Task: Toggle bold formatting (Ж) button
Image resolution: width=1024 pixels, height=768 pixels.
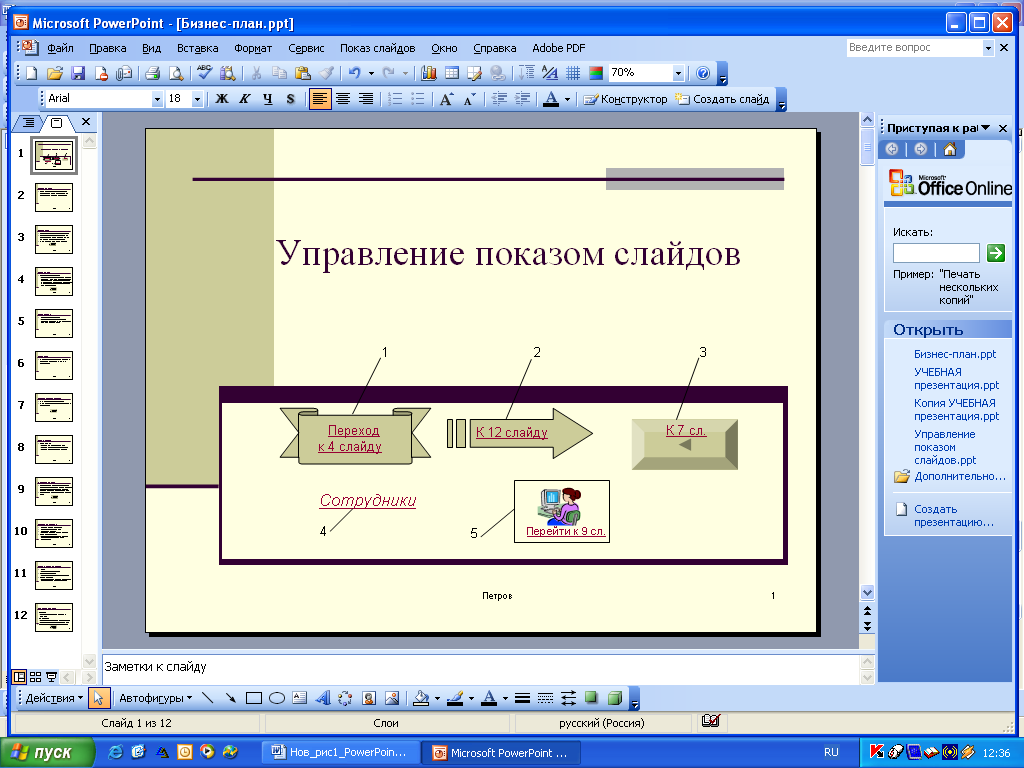Action: (222, 99)
